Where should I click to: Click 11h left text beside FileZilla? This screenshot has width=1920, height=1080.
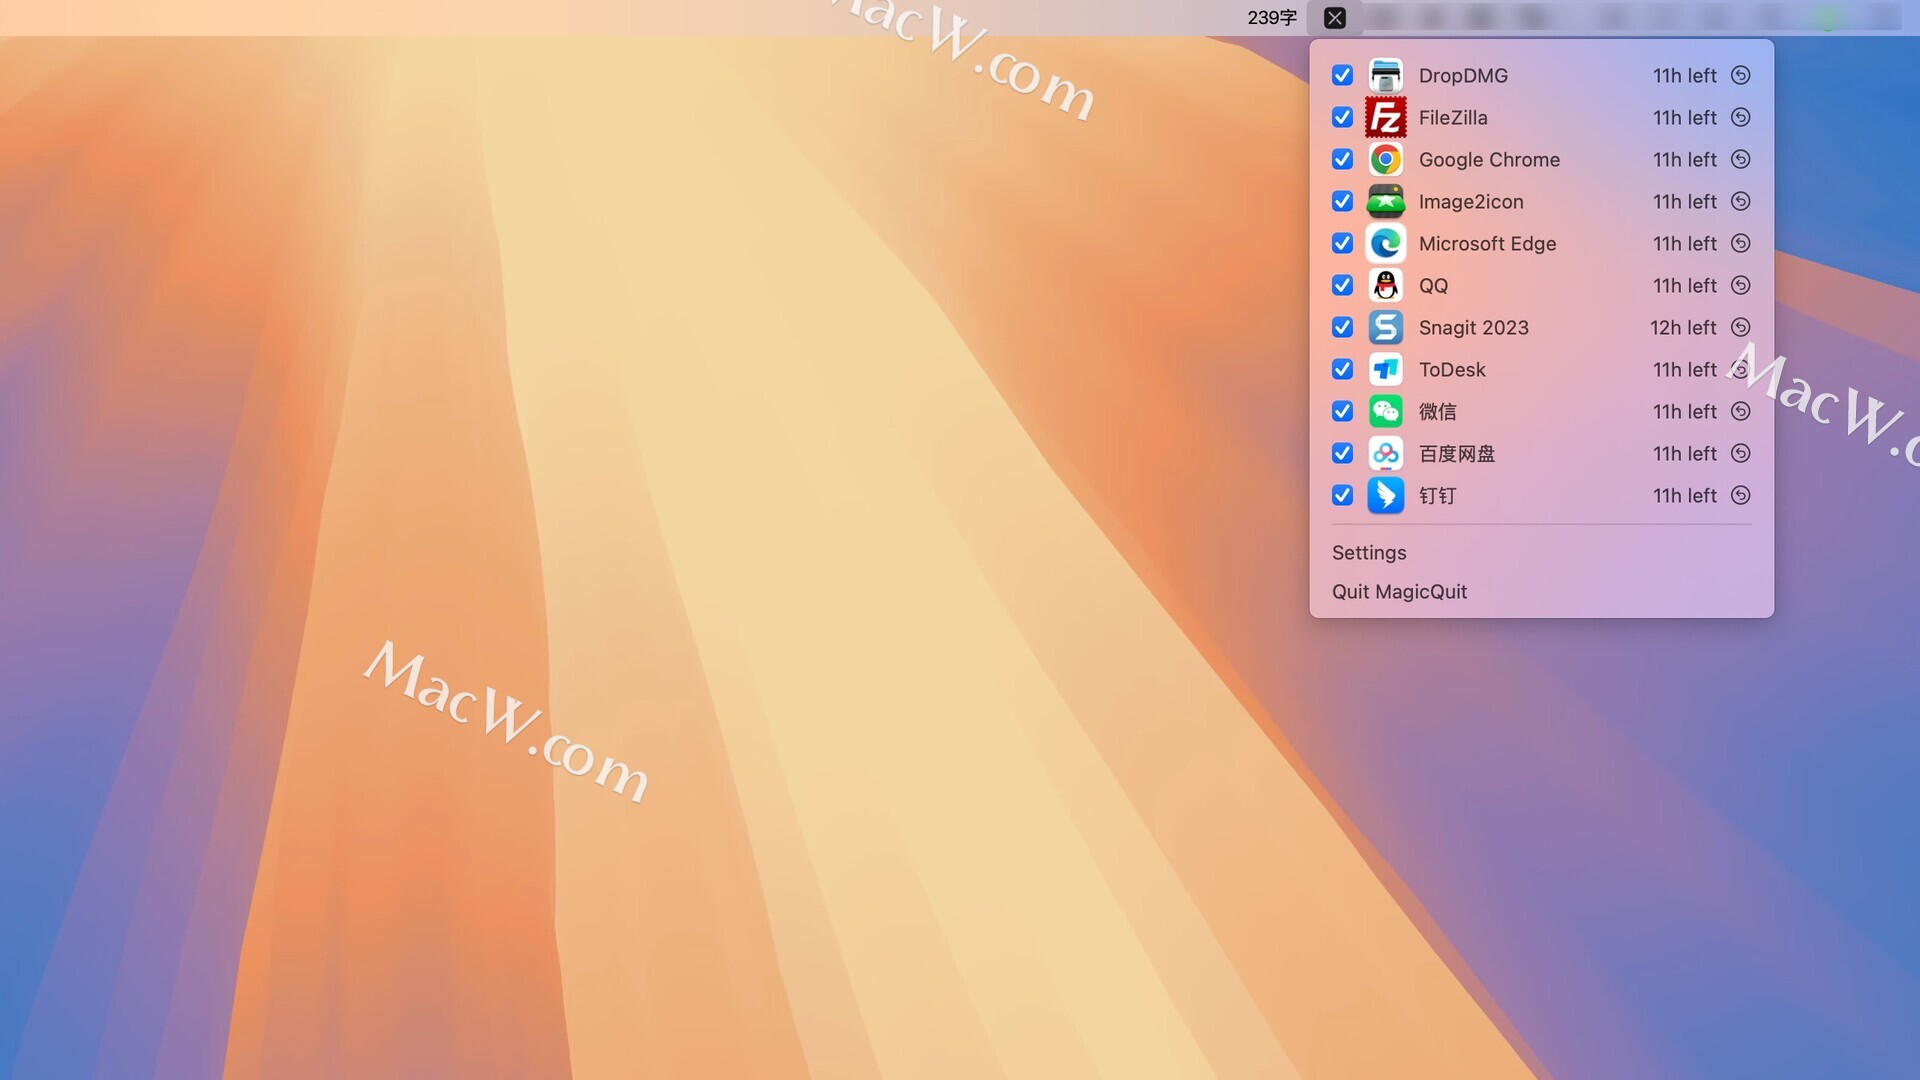(1684, 117)
